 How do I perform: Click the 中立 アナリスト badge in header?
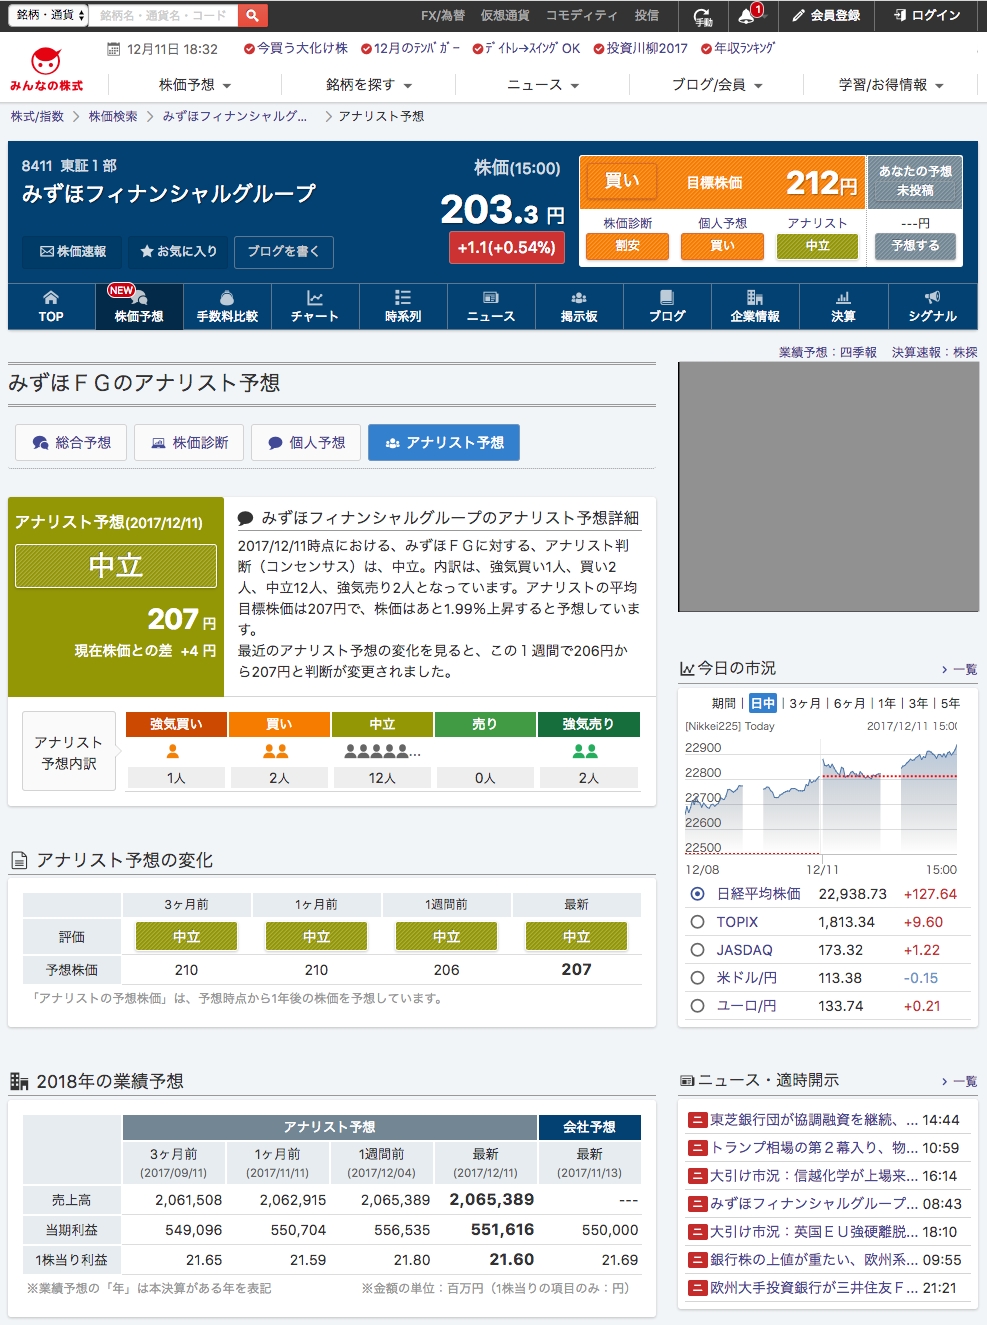pos(817,246)
